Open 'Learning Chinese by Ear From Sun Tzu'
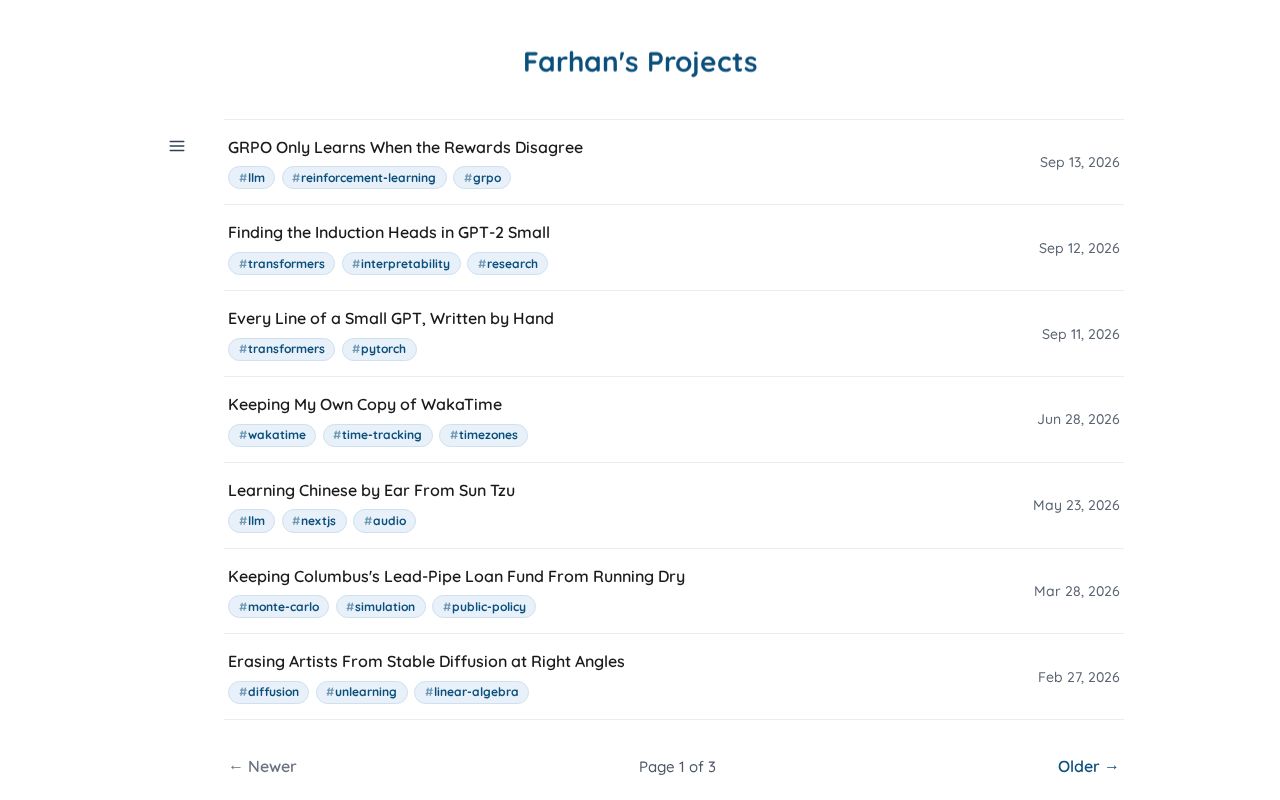 pos(371,490)
